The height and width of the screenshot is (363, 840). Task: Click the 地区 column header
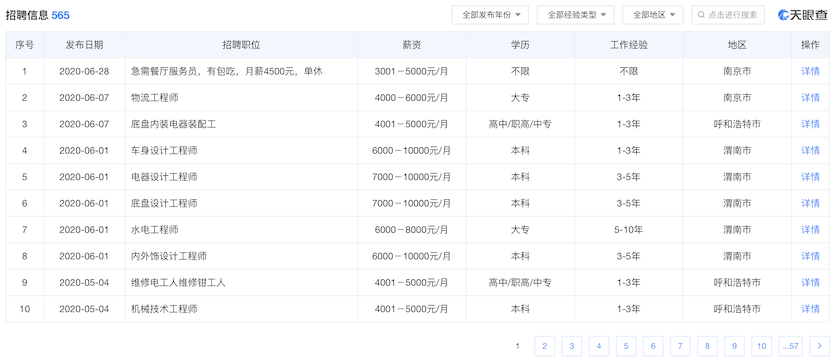click(737, 45)
